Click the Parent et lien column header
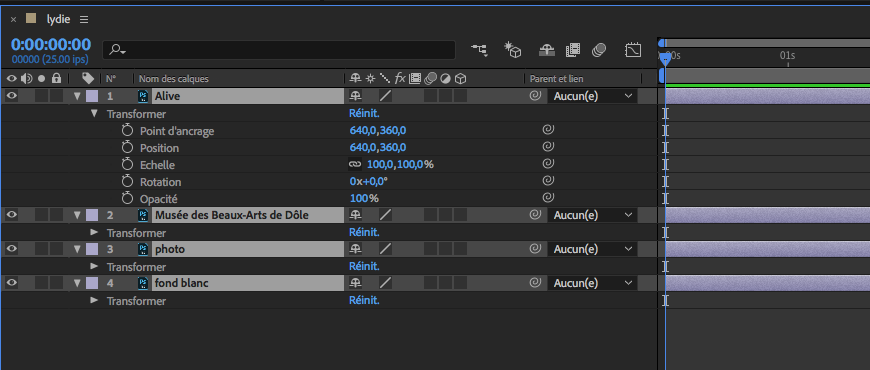The image size is (870, 370). click(x=557, y=79)
